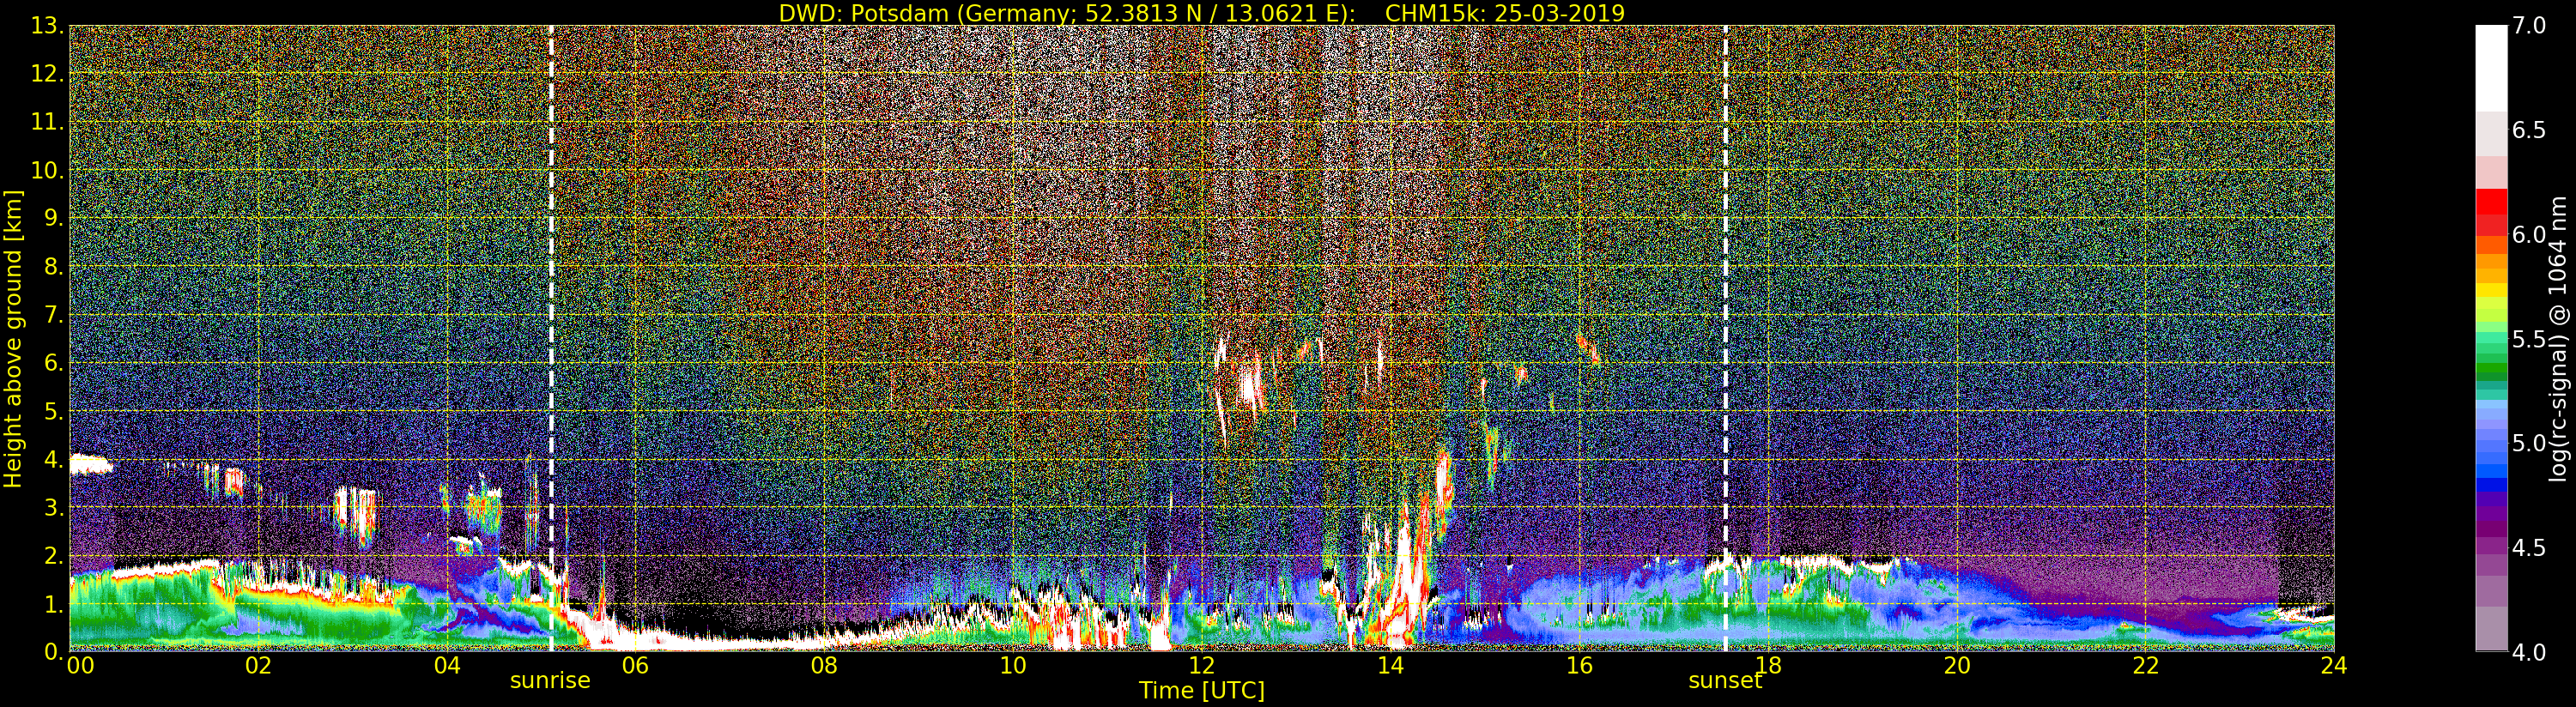Click the time-axis tick label '18'
The height and width of the screenshot is (707, 2576).
point(1768,665)
